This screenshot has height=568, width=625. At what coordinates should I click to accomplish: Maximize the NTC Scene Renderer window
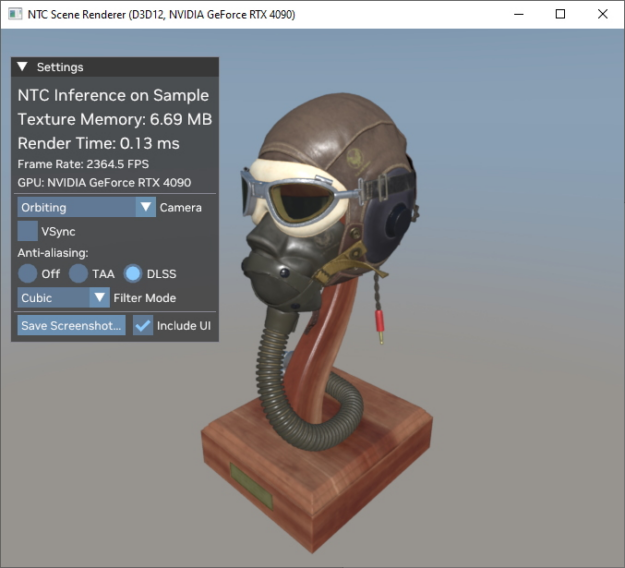pos(560,14)
